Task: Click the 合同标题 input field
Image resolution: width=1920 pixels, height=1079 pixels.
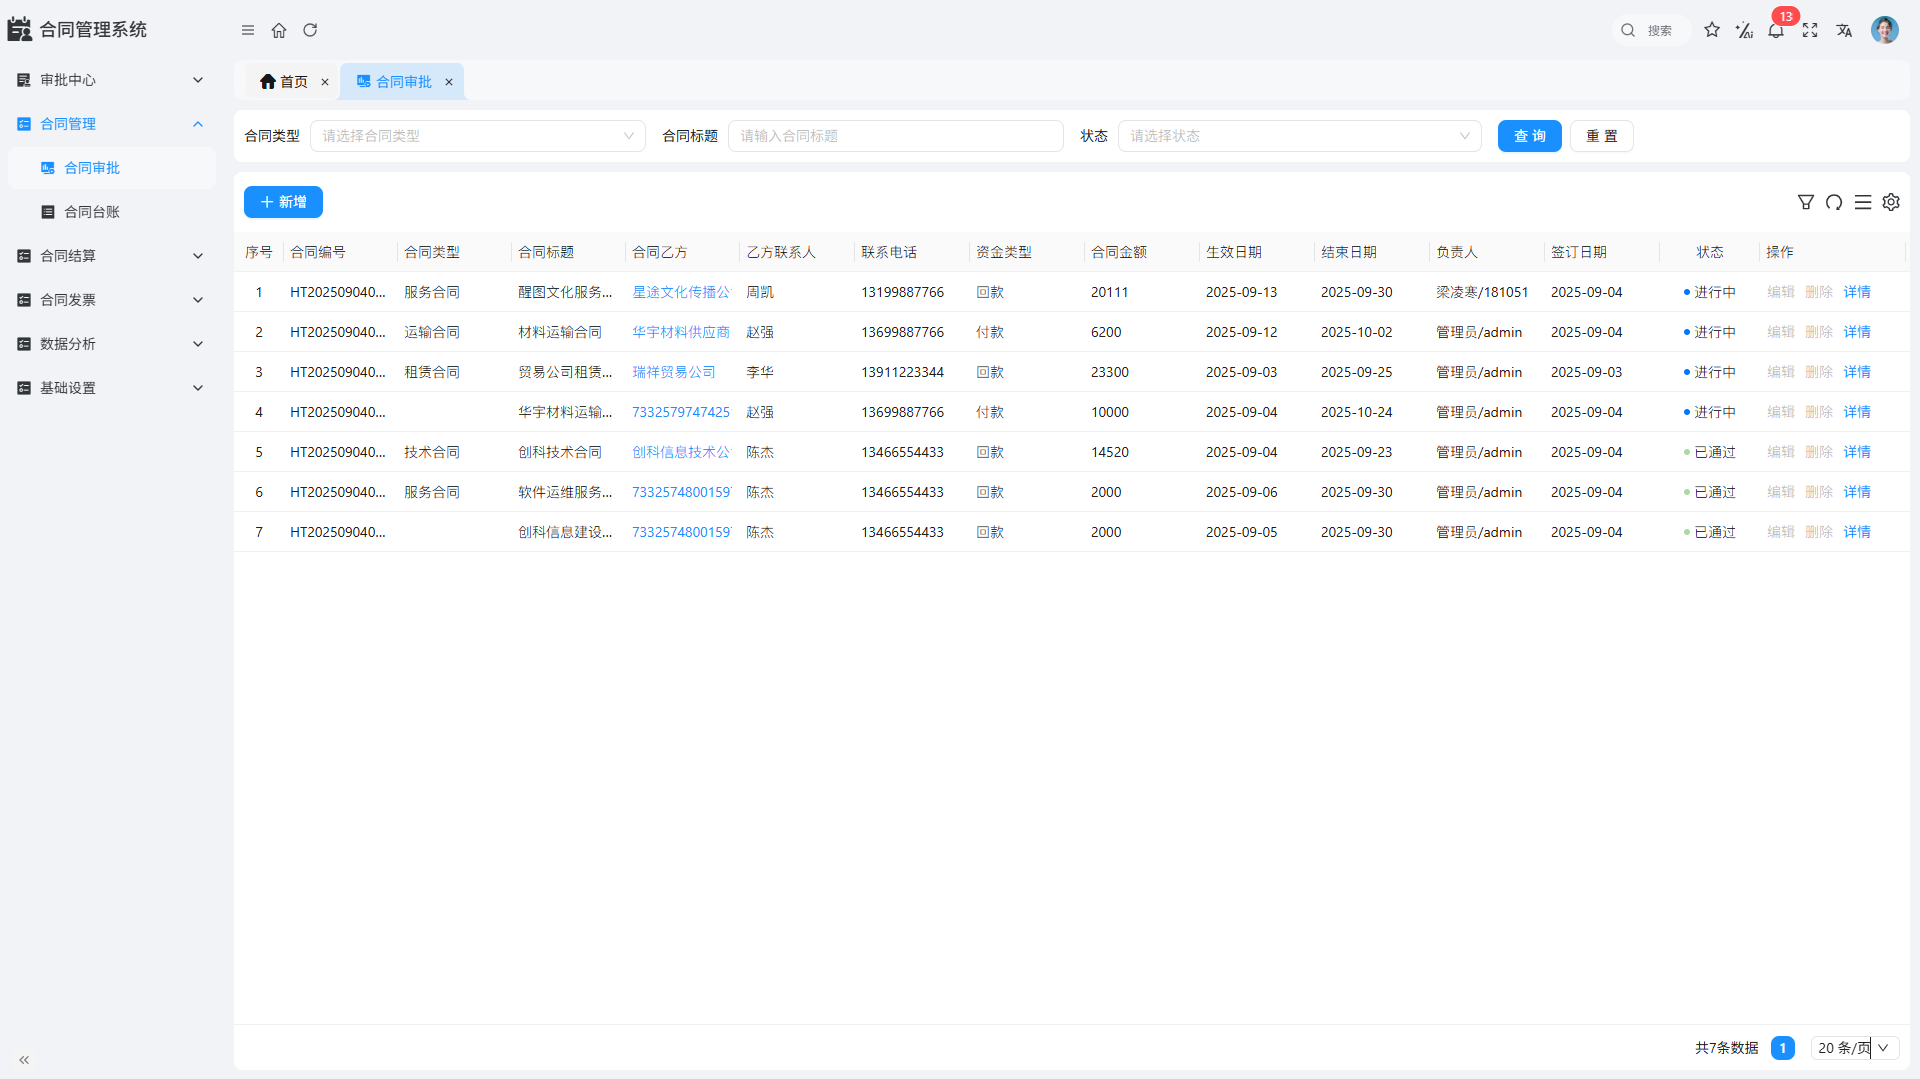Action: click(x=895, y=136)
